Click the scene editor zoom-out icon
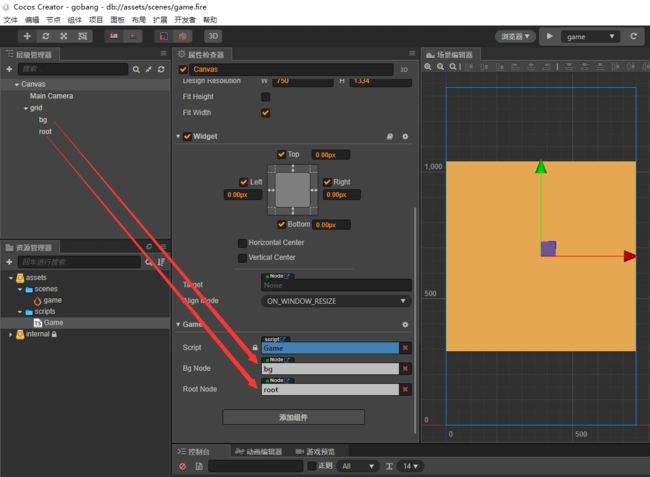 point(441,66)
